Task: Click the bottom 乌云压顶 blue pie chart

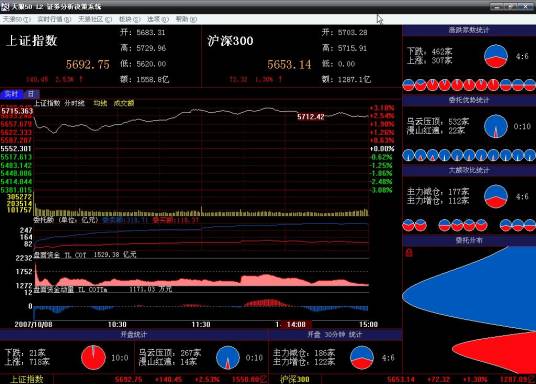Action: (x=228, y=358)
